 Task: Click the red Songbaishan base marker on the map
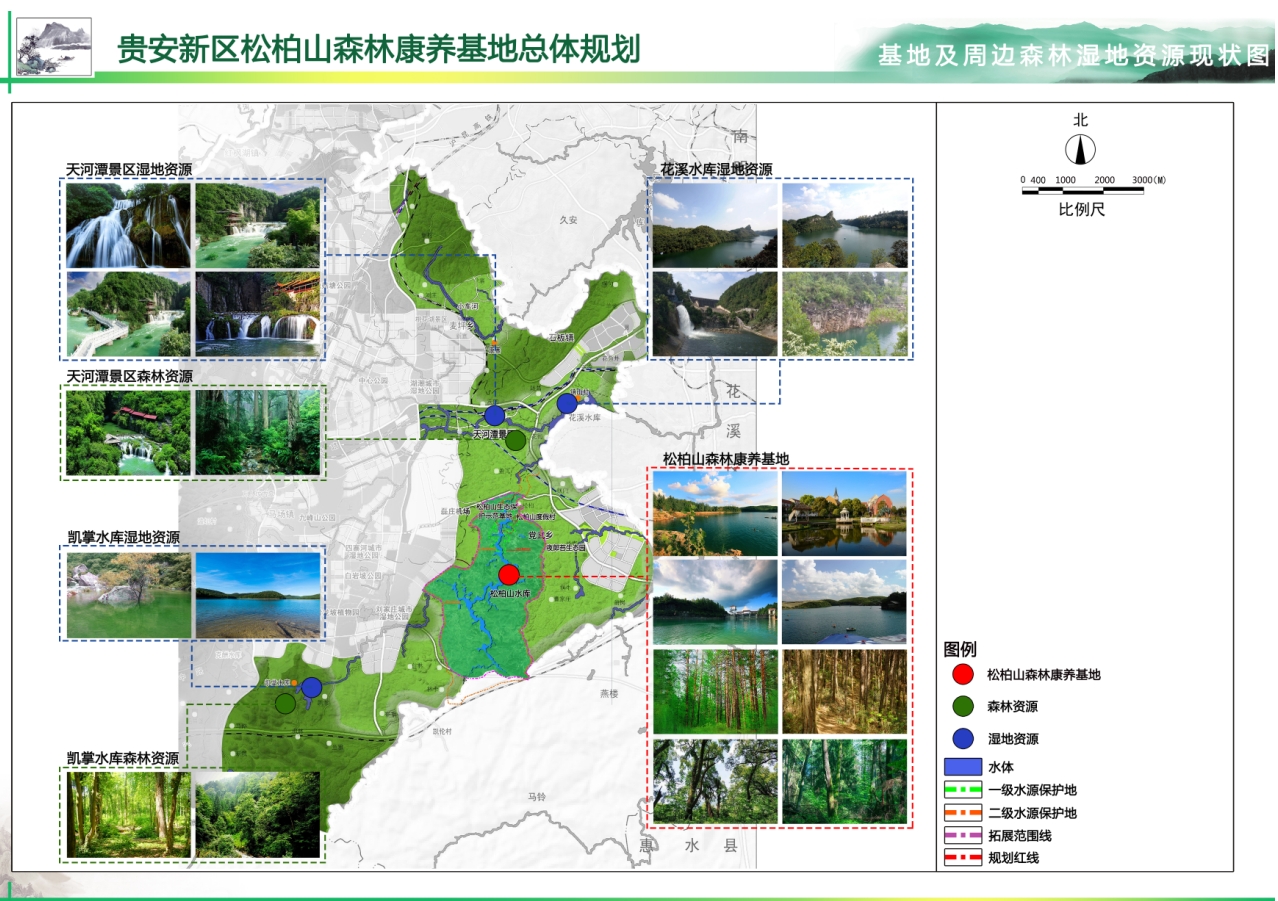click(508, 574)
